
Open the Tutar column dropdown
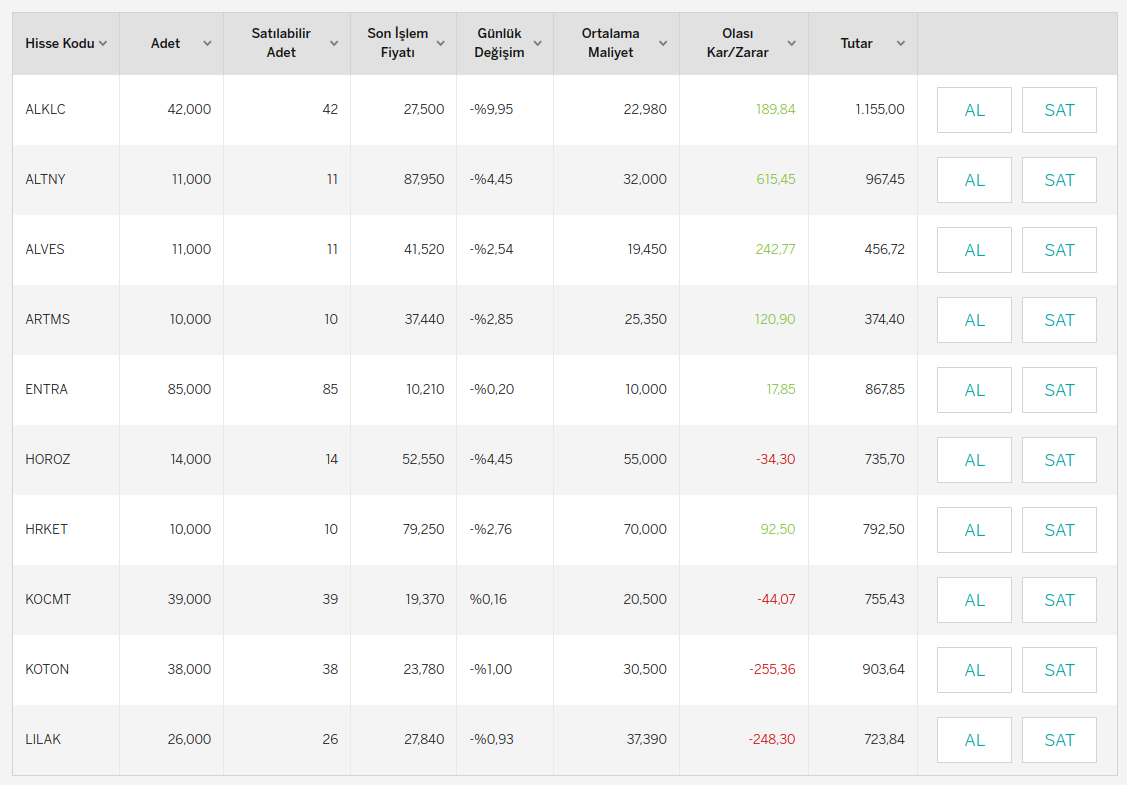901,43
